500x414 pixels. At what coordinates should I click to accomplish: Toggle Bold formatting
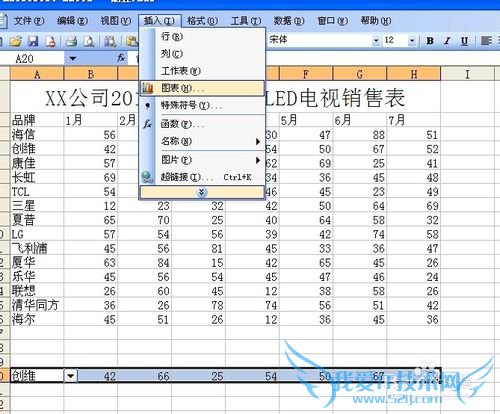point(430,41)
